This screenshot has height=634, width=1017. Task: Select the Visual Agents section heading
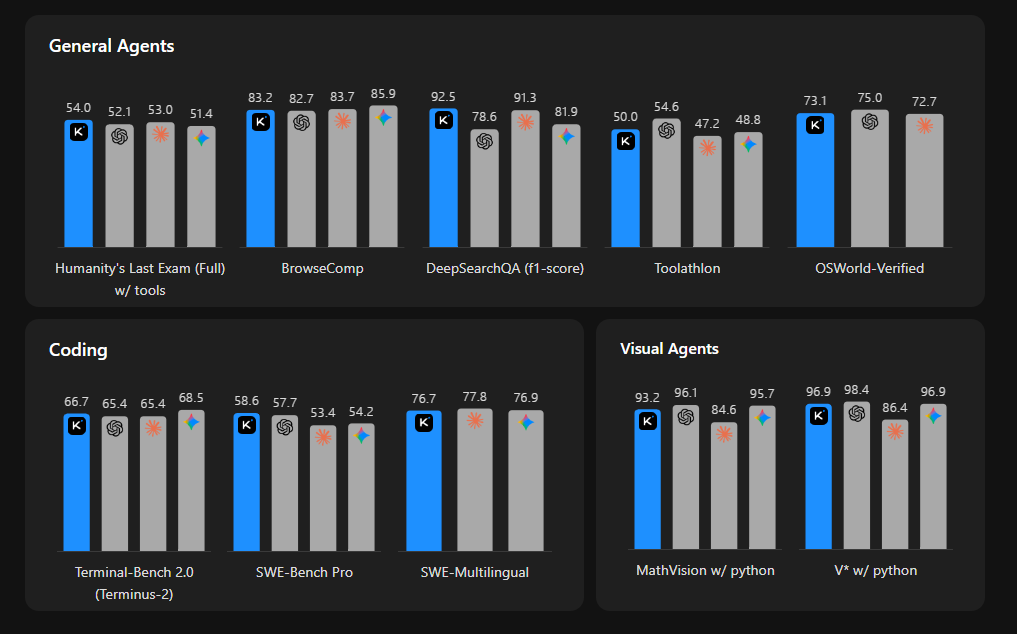pos(669,348)
